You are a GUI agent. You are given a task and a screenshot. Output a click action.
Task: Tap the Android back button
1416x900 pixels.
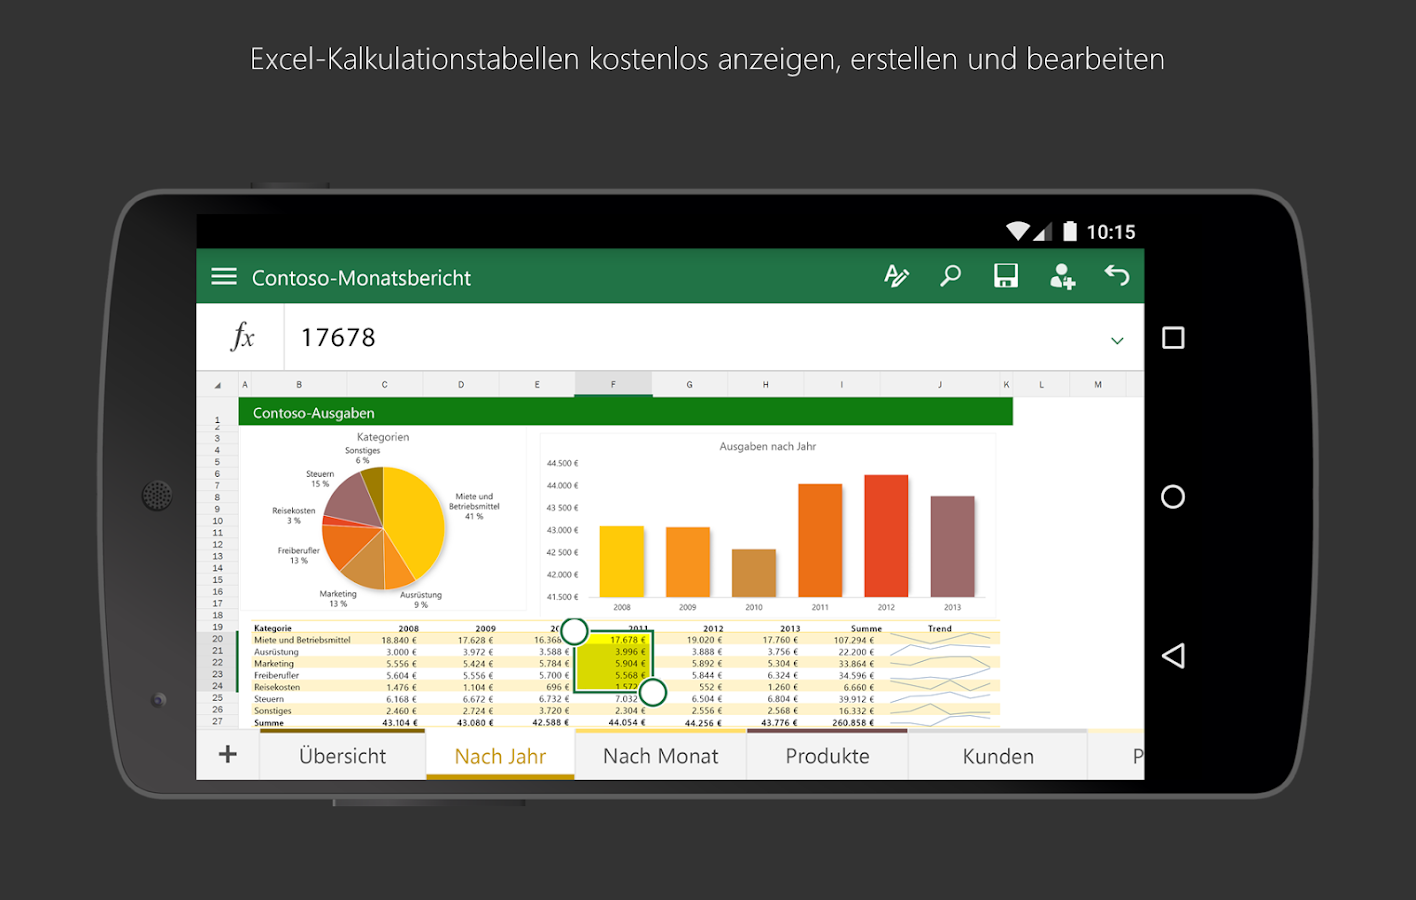click(1171, 655)
